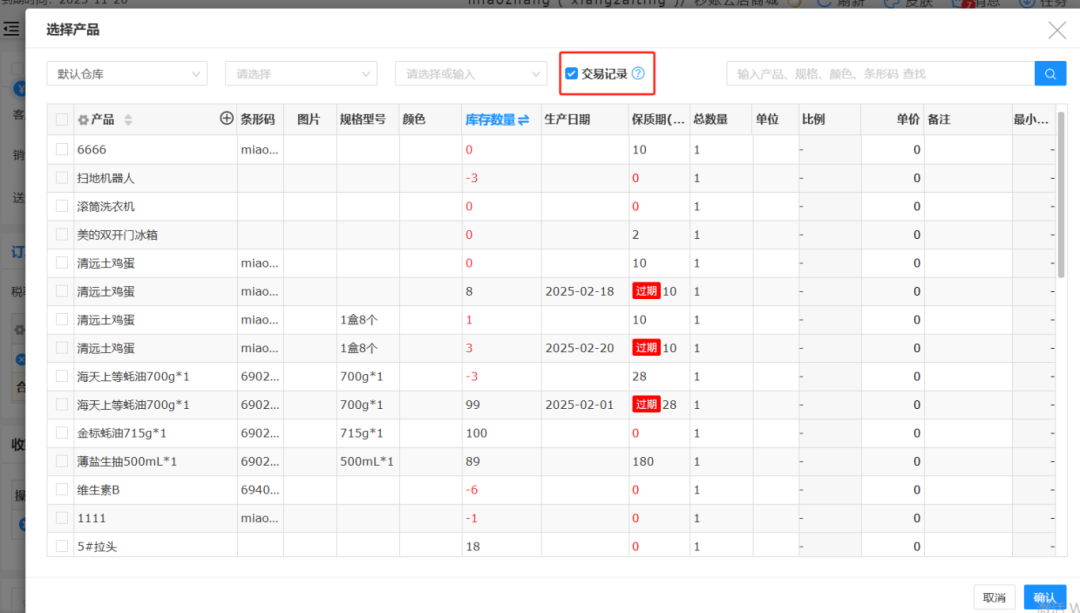
Task: Click the blue search magnifier button
Action: click(x=1050, y=74)
